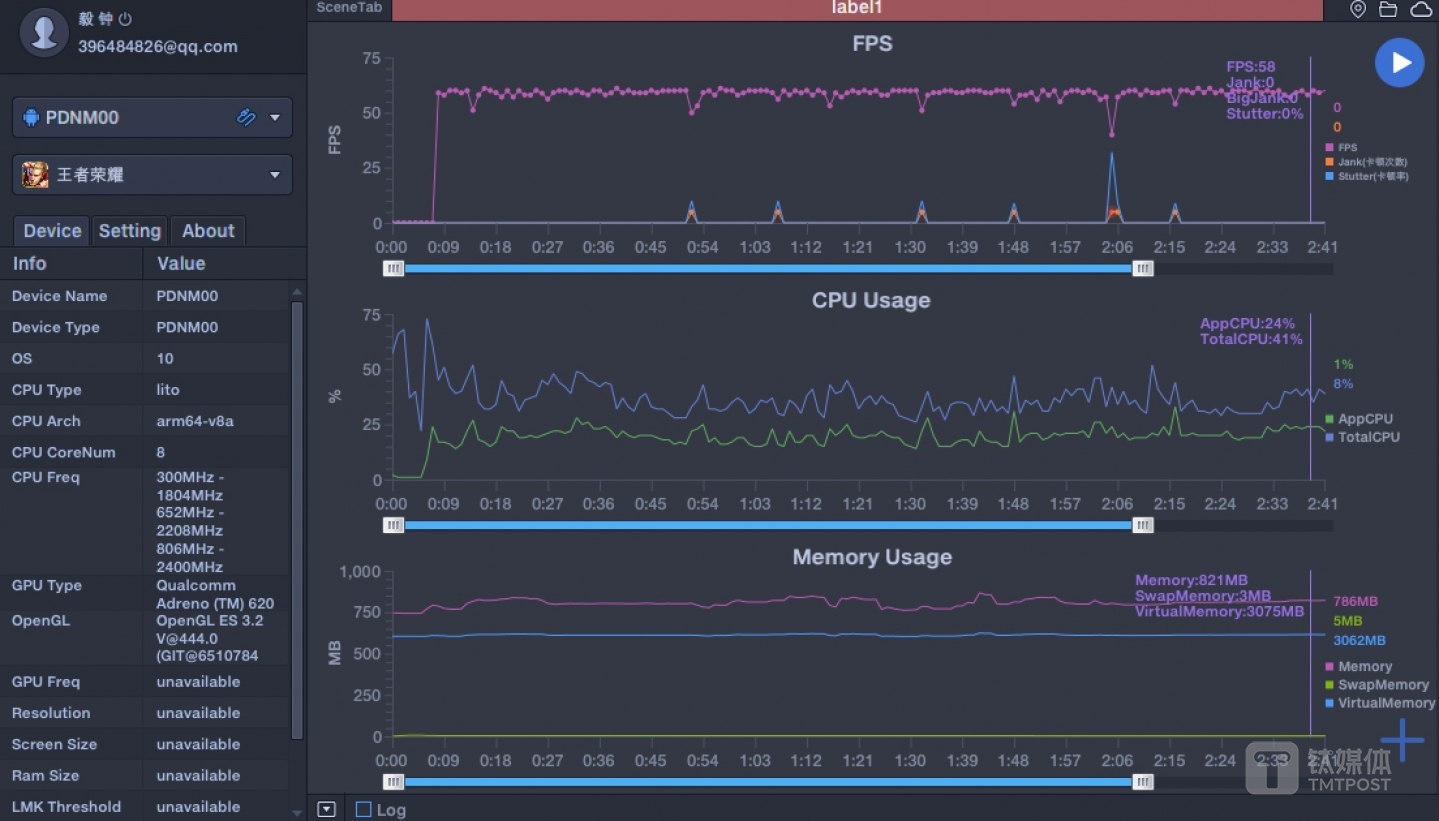Click the location pin icon in top bar

pyautogui.click(x=1358, y=10)
